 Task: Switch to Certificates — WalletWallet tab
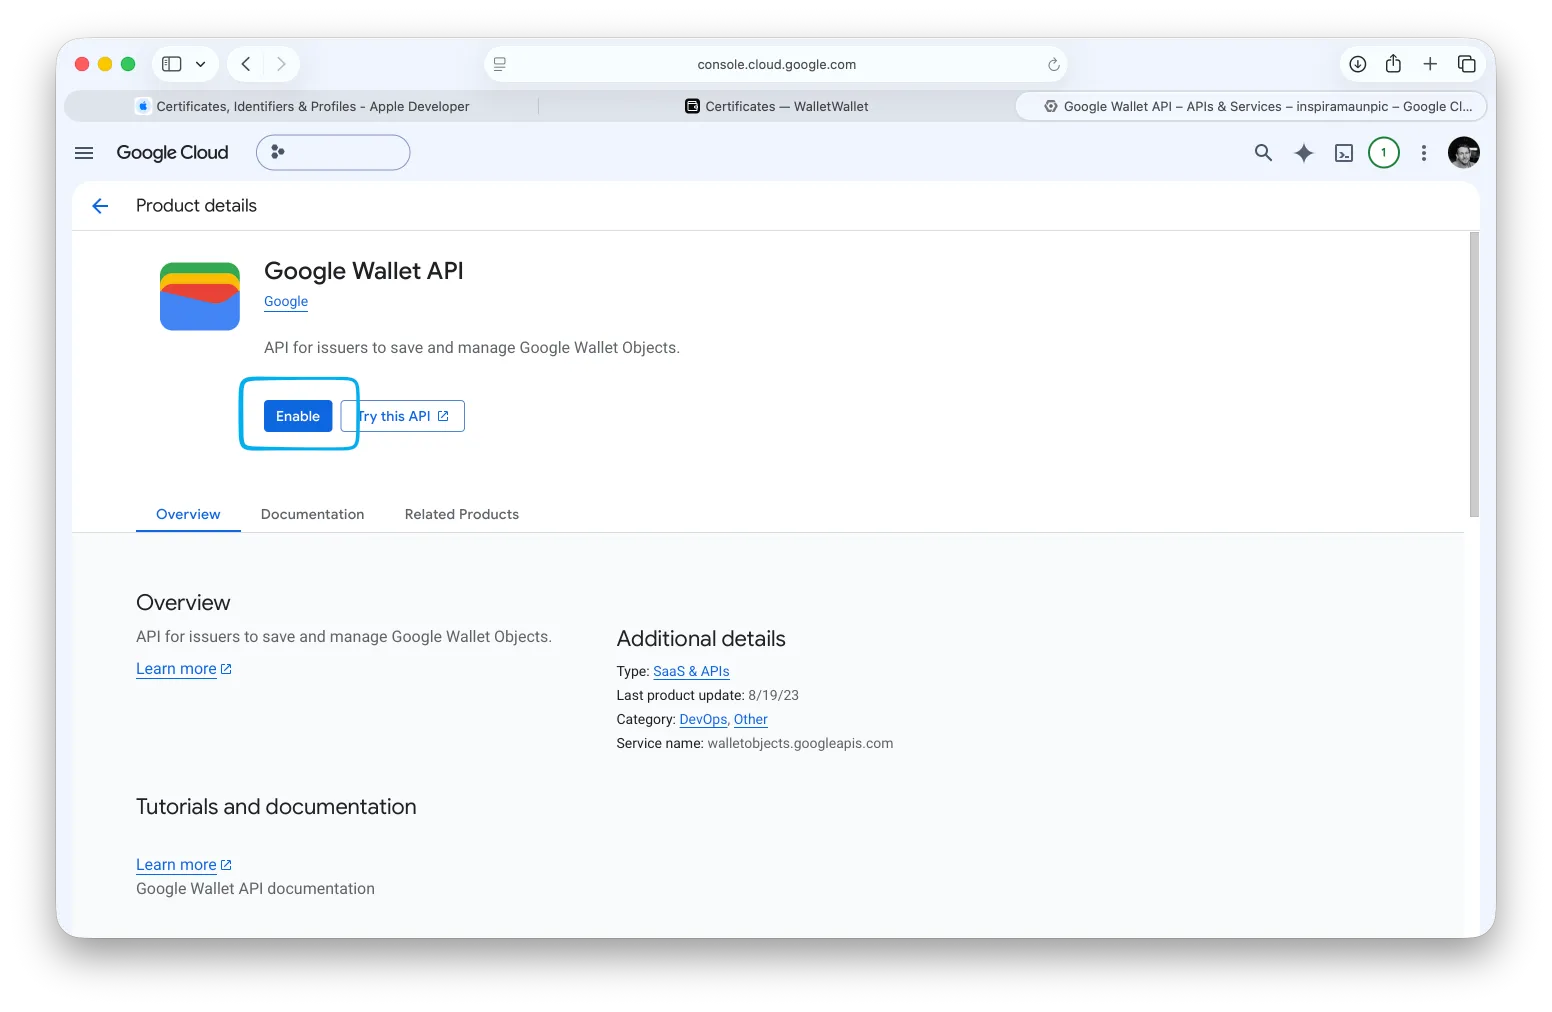point(777,106)
